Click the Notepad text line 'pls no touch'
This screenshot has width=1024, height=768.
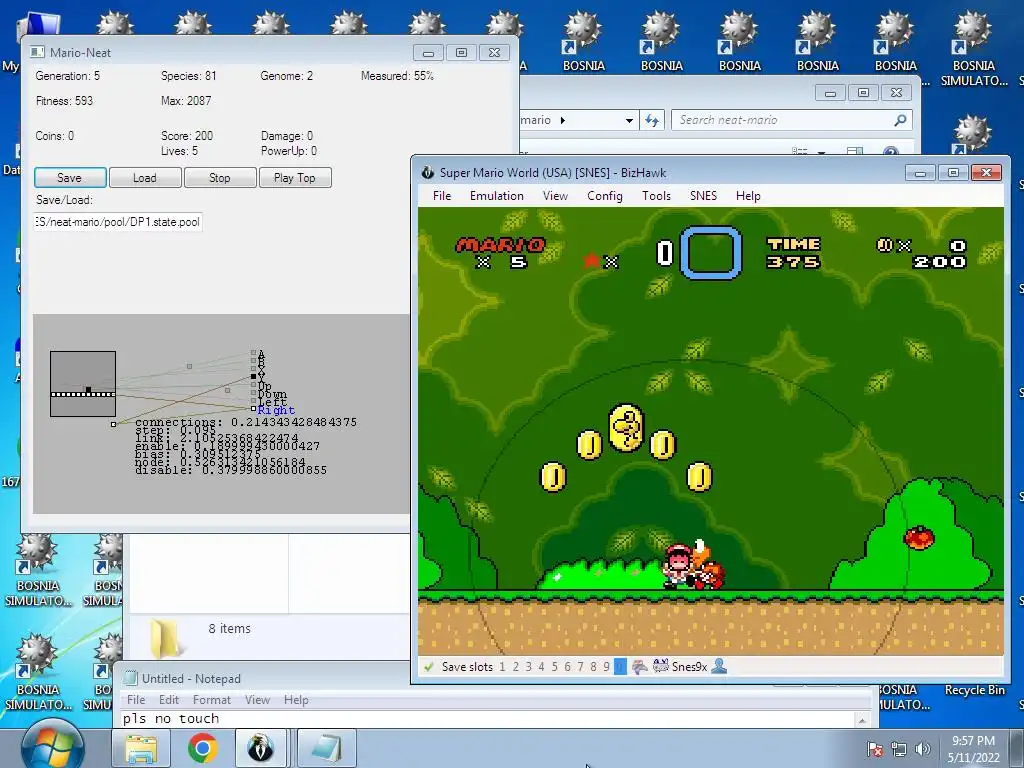click(x=171, y=718)
